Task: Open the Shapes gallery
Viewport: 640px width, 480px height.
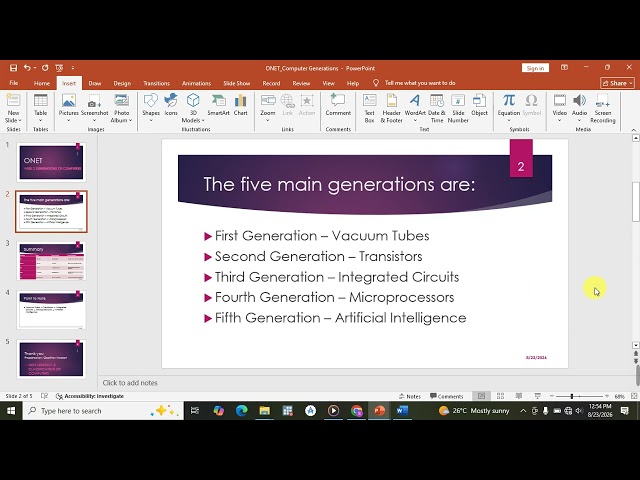Action: pyautogui.click(x=151, y=109)
